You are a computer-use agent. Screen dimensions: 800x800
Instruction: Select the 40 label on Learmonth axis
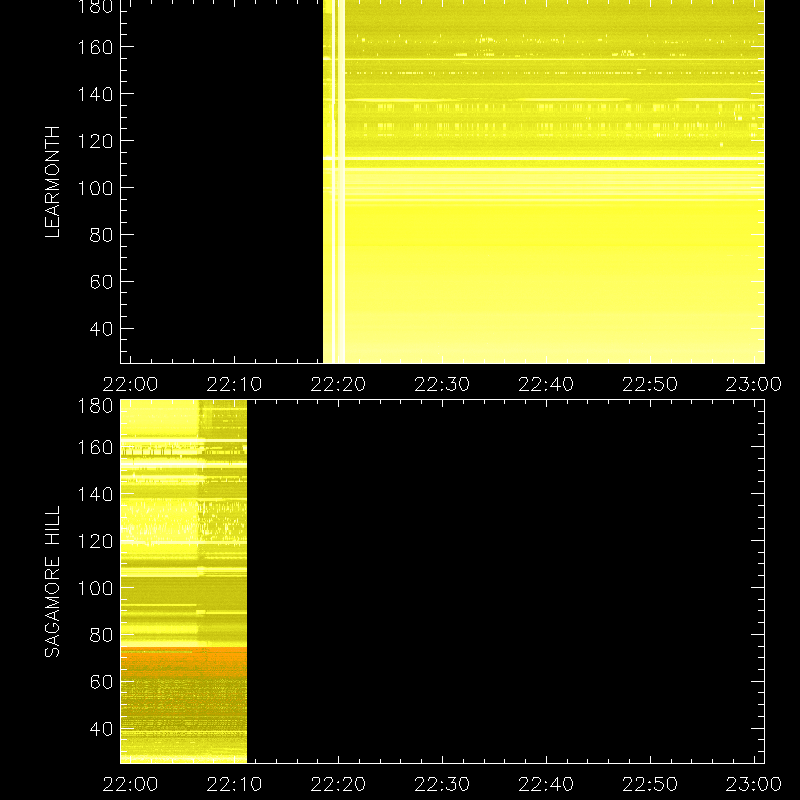coord(101,329)
